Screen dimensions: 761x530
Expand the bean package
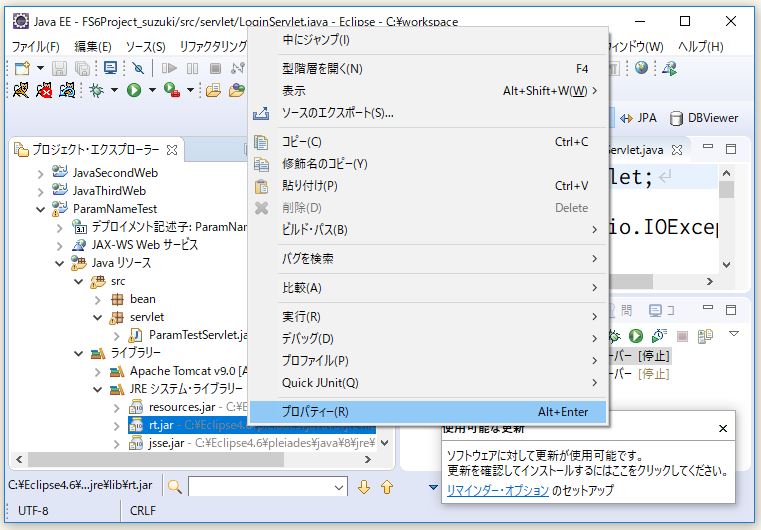click(98, 300)
